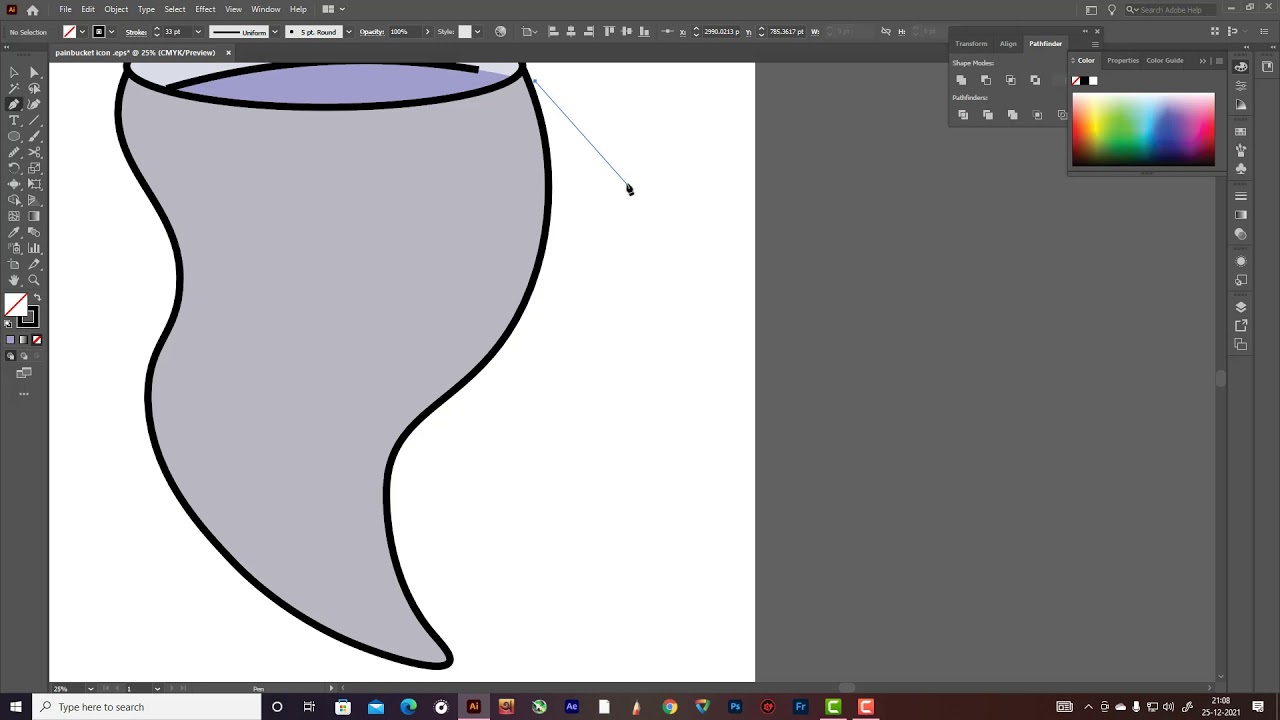
Task: Select the Scissors tool
Action: [34, 152]
